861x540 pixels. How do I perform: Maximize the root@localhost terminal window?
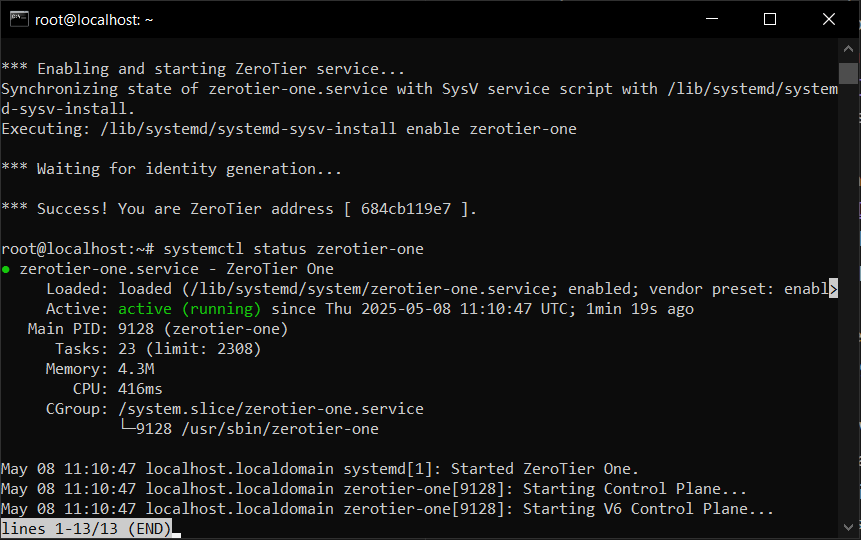(770, 19)
